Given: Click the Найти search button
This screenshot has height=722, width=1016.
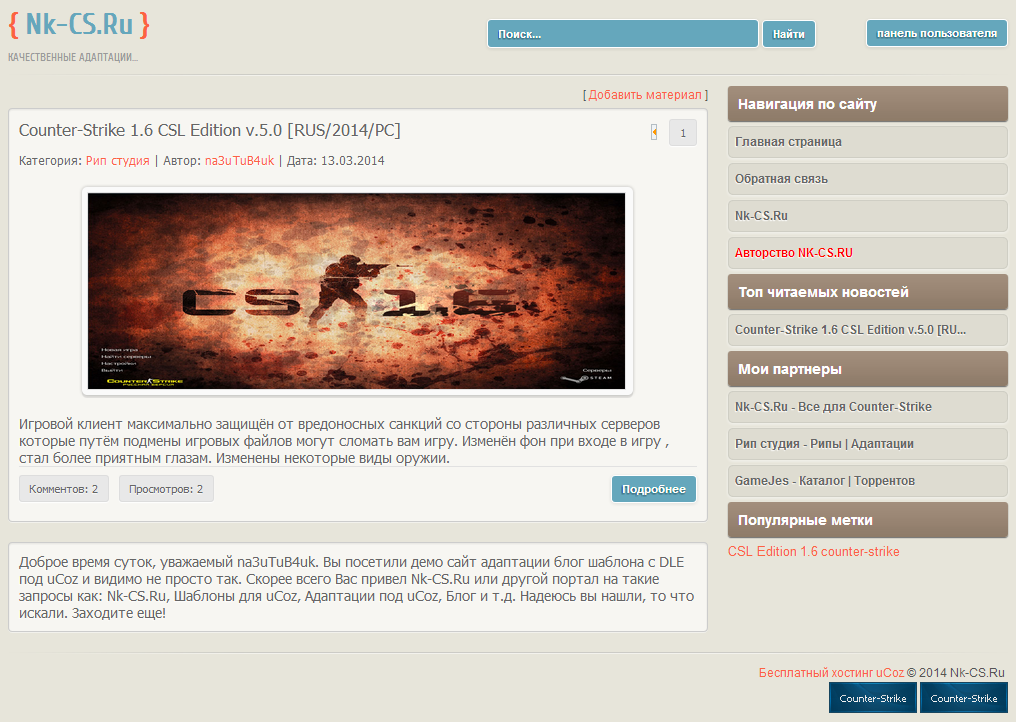Looking at the screenshot, I should [789, 34].
